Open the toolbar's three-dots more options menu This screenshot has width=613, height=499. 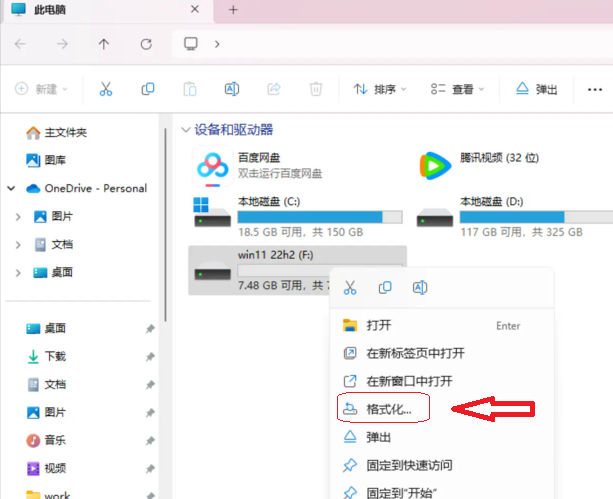point(595,90)
